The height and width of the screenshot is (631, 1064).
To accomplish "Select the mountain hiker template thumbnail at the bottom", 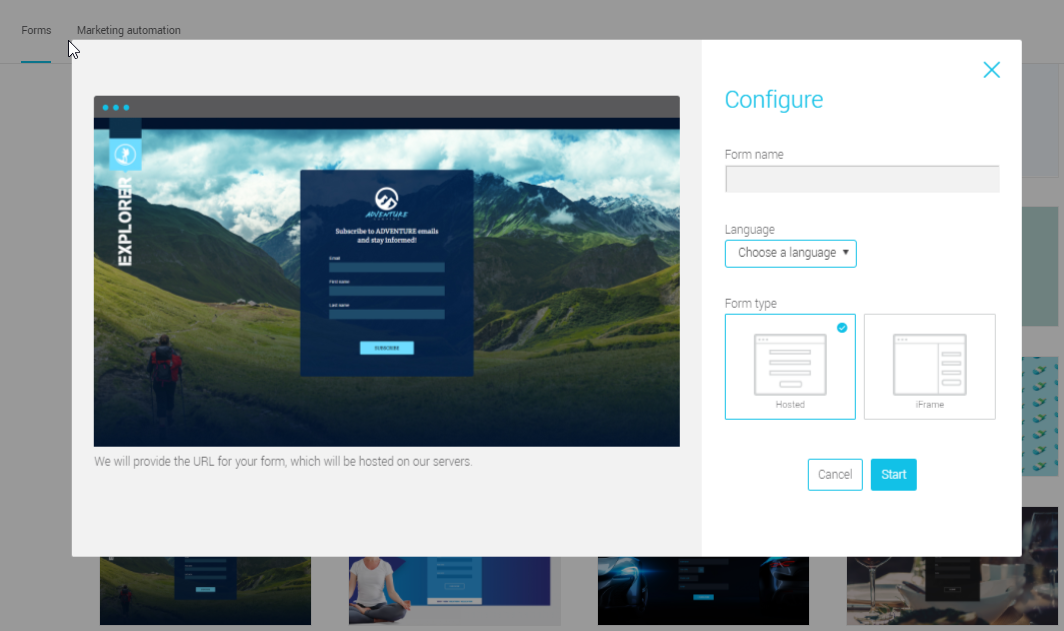I will tap(205, 590).
